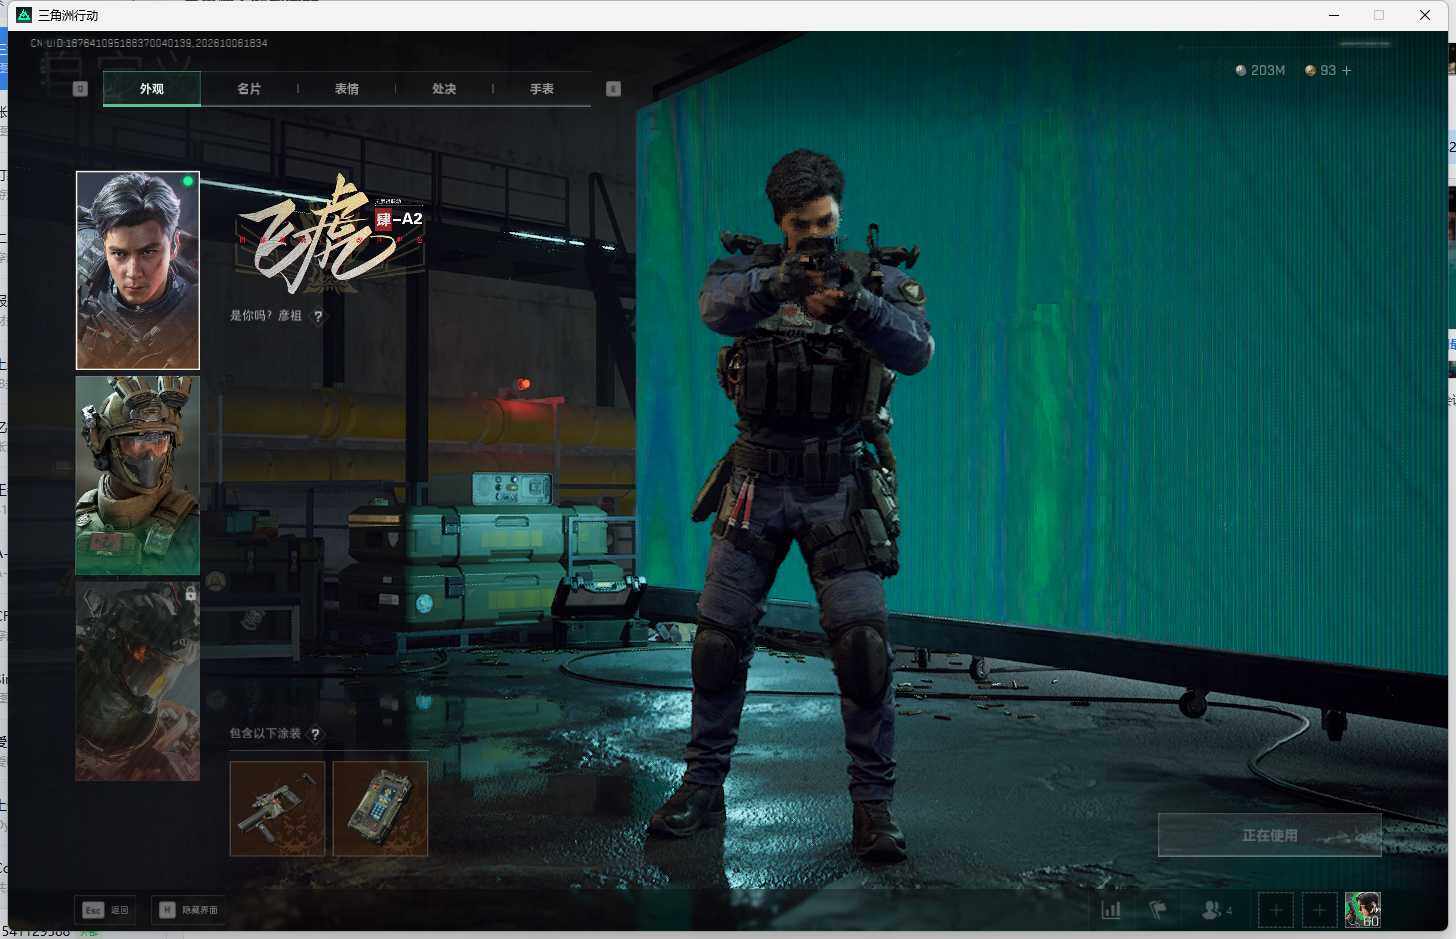1456x939 pixels.
Task: Minimize the 三角洲行动 window
Action: coord(1334,15)
